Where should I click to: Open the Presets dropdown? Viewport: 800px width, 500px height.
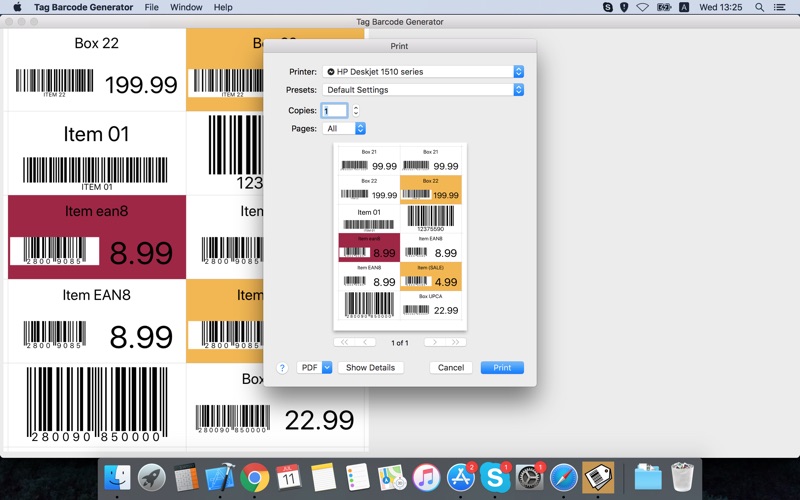tap(423, 90)
